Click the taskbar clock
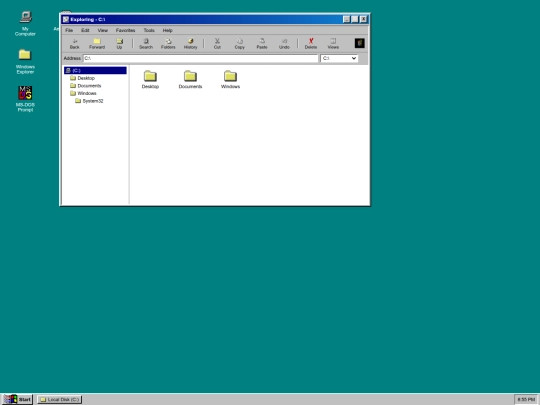Image resolution: width=540 pixels, height=405 pixels. 526,399
